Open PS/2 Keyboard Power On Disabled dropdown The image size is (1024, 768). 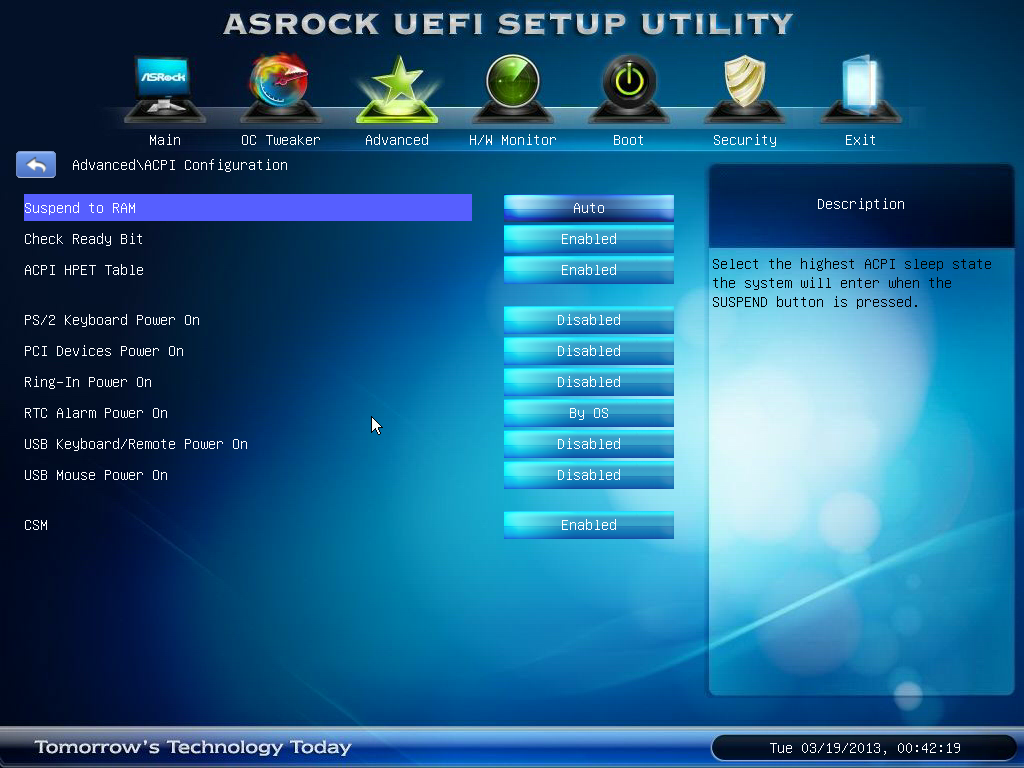588,320
